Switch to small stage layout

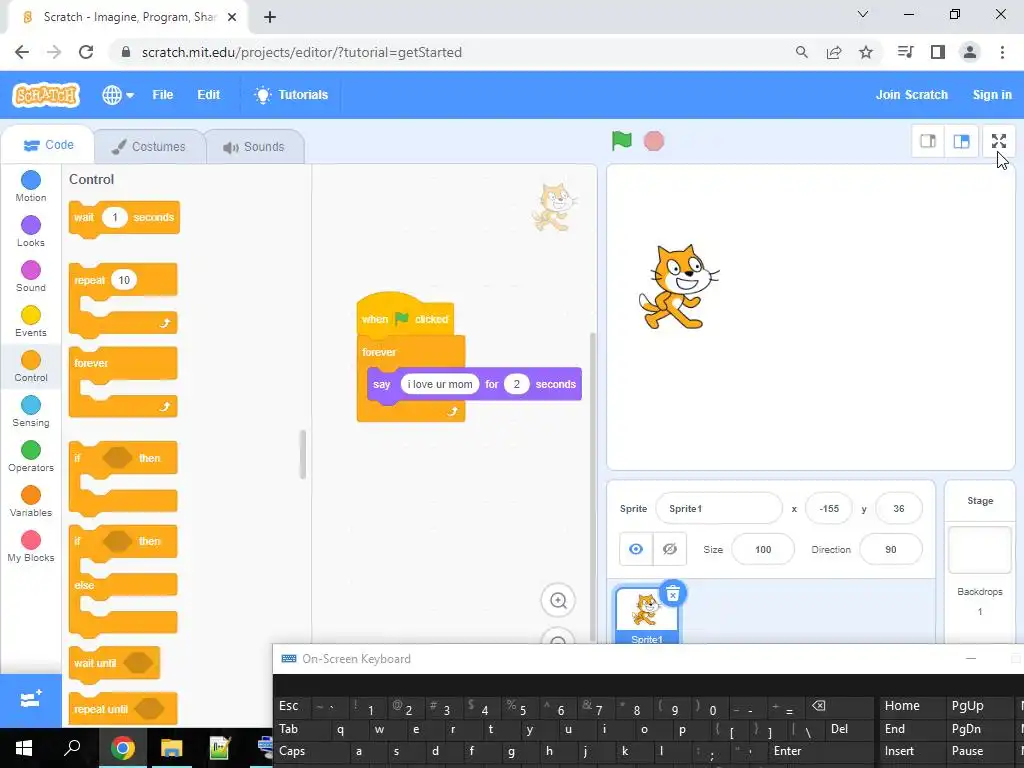[x=927, y=141]
